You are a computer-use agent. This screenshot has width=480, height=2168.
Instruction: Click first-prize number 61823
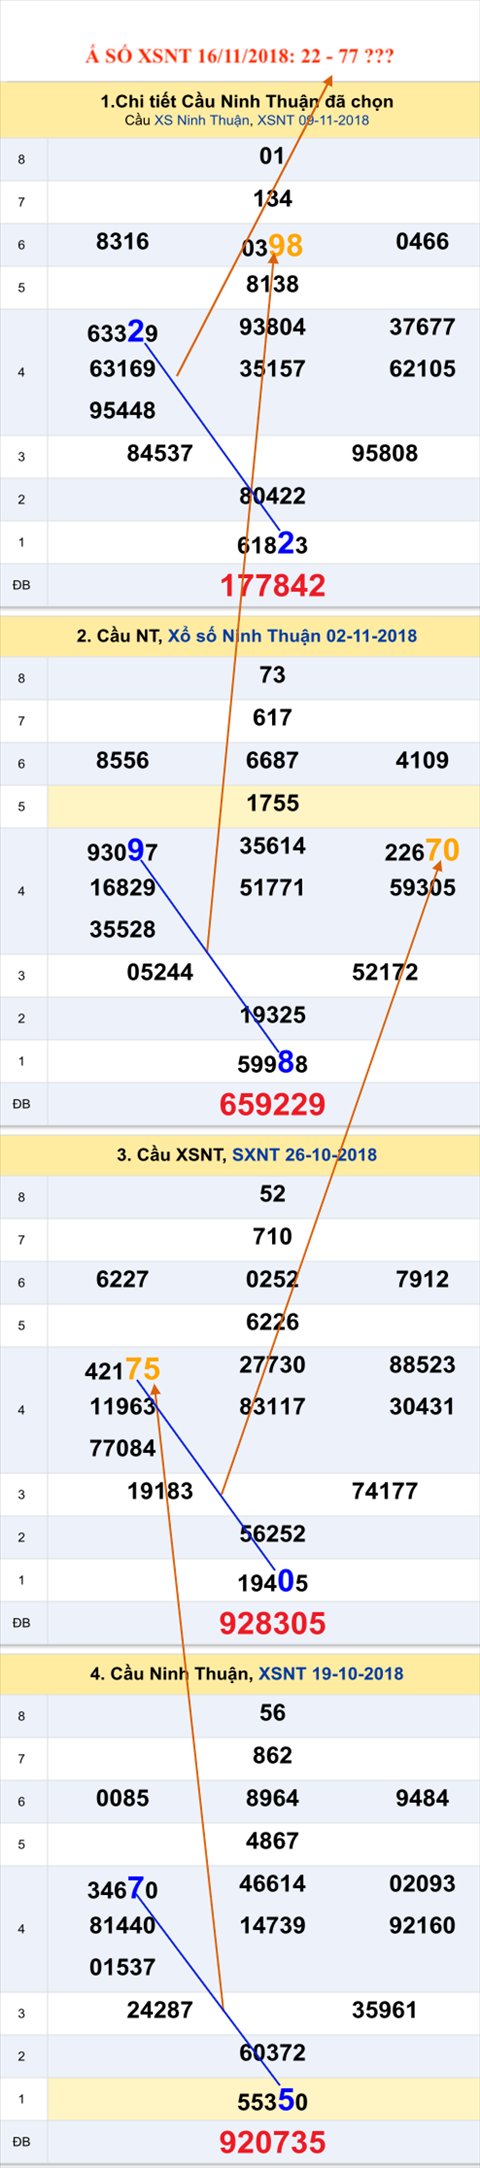coord(272,544)
